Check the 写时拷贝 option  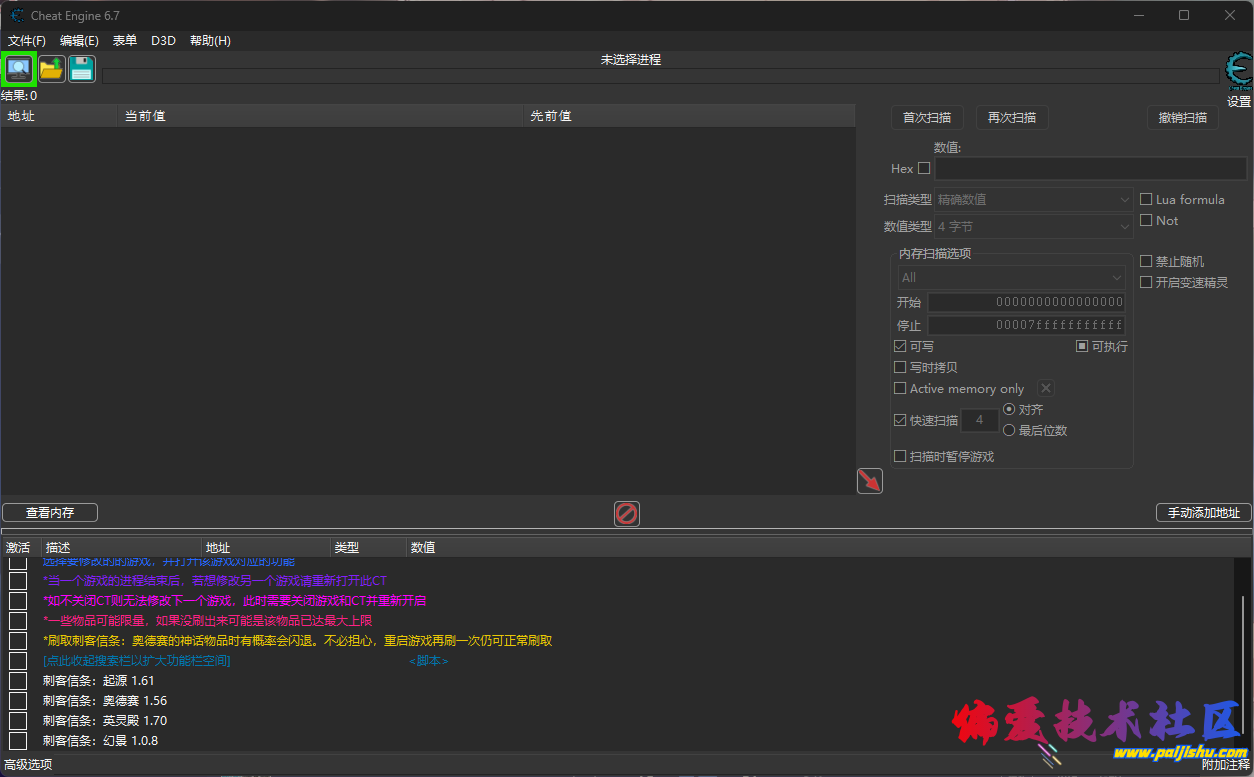click(x=900, y=367)
